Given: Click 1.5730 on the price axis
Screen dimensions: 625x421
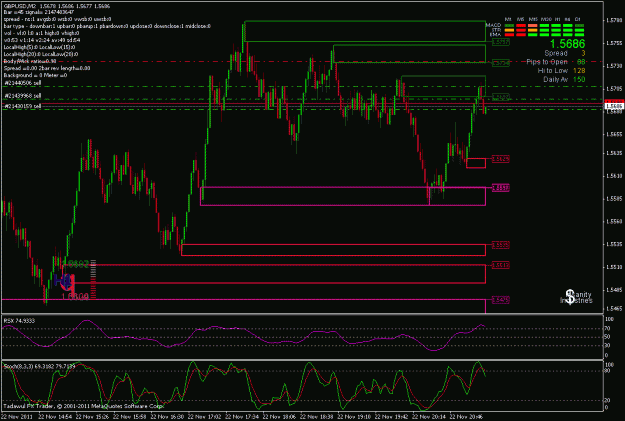Looking at the screenshot, I should pos(614,66).
